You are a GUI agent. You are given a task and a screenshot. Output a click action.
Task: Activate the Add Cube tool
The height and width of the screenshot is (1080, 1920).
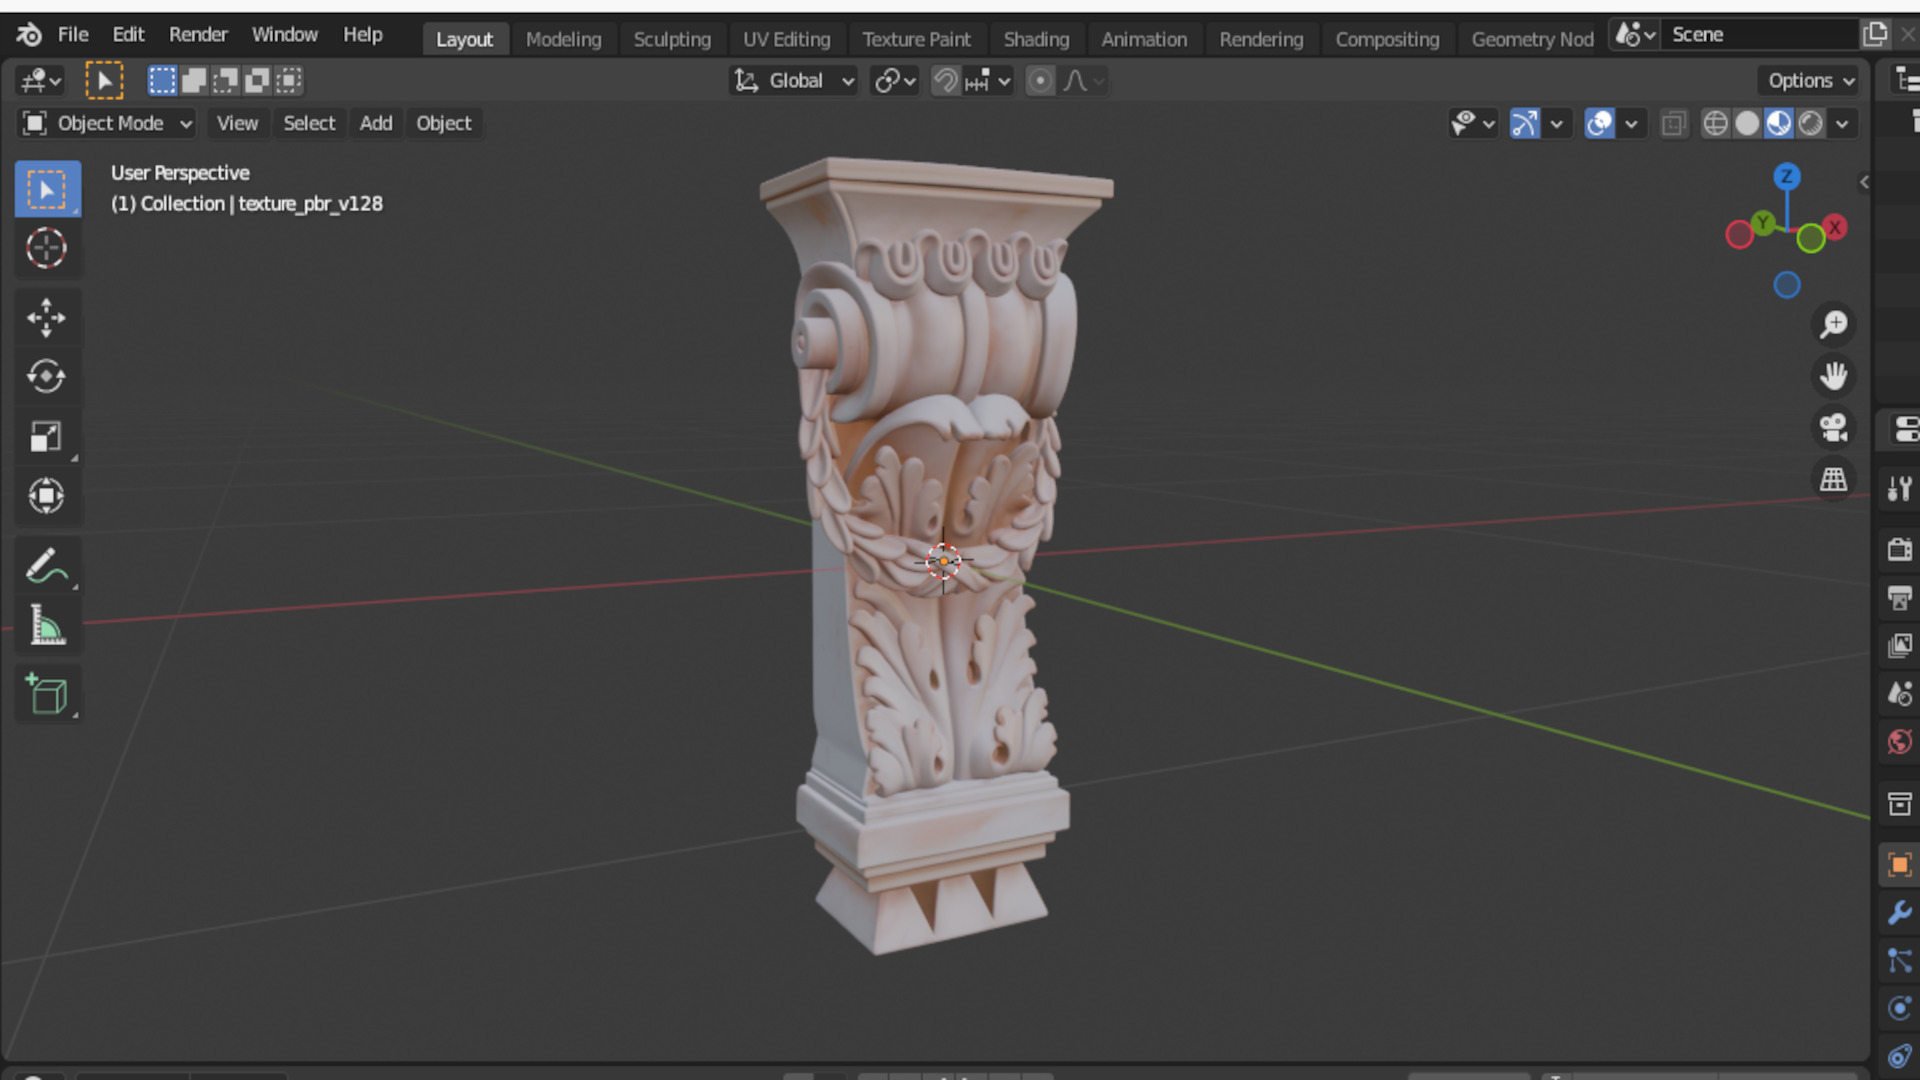[47, 695]
